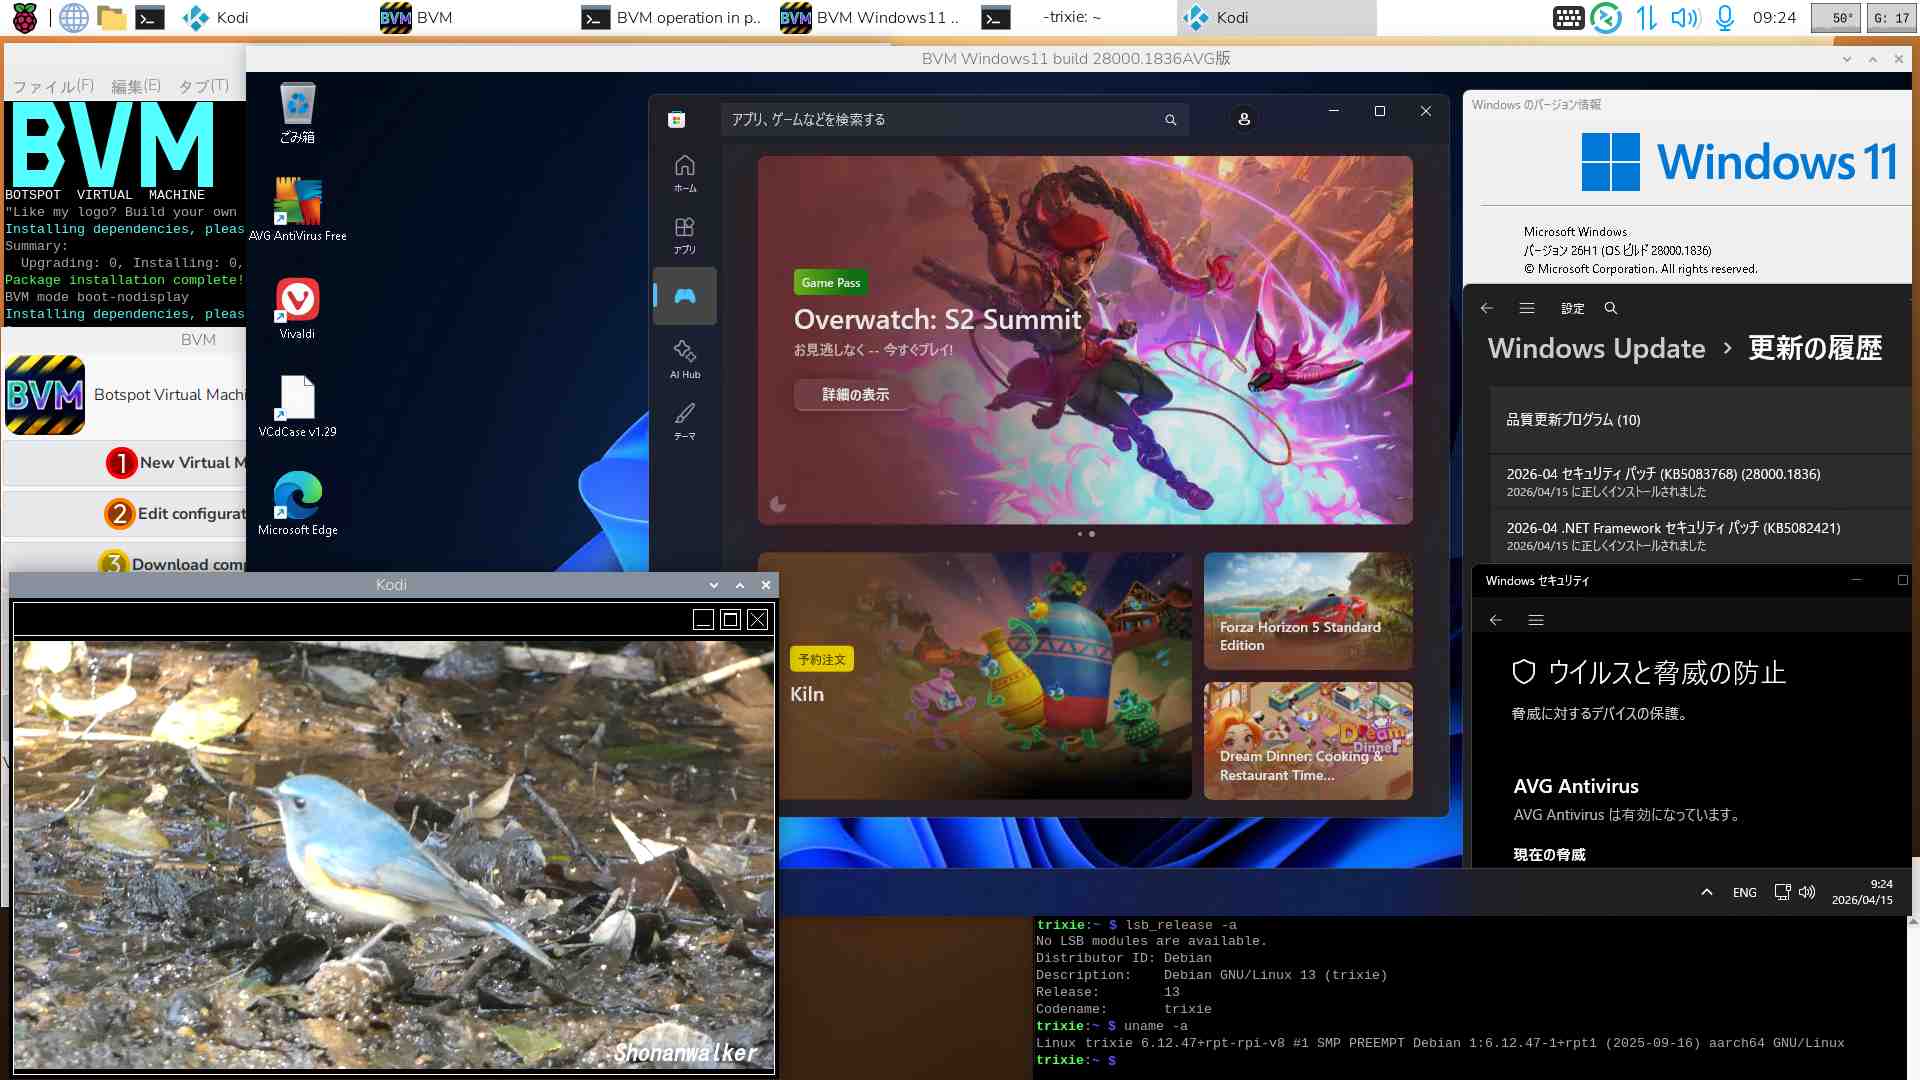Open the Apps section in Store sidebar
This screenshot has width=1920, height=1080.
(685, 235)
